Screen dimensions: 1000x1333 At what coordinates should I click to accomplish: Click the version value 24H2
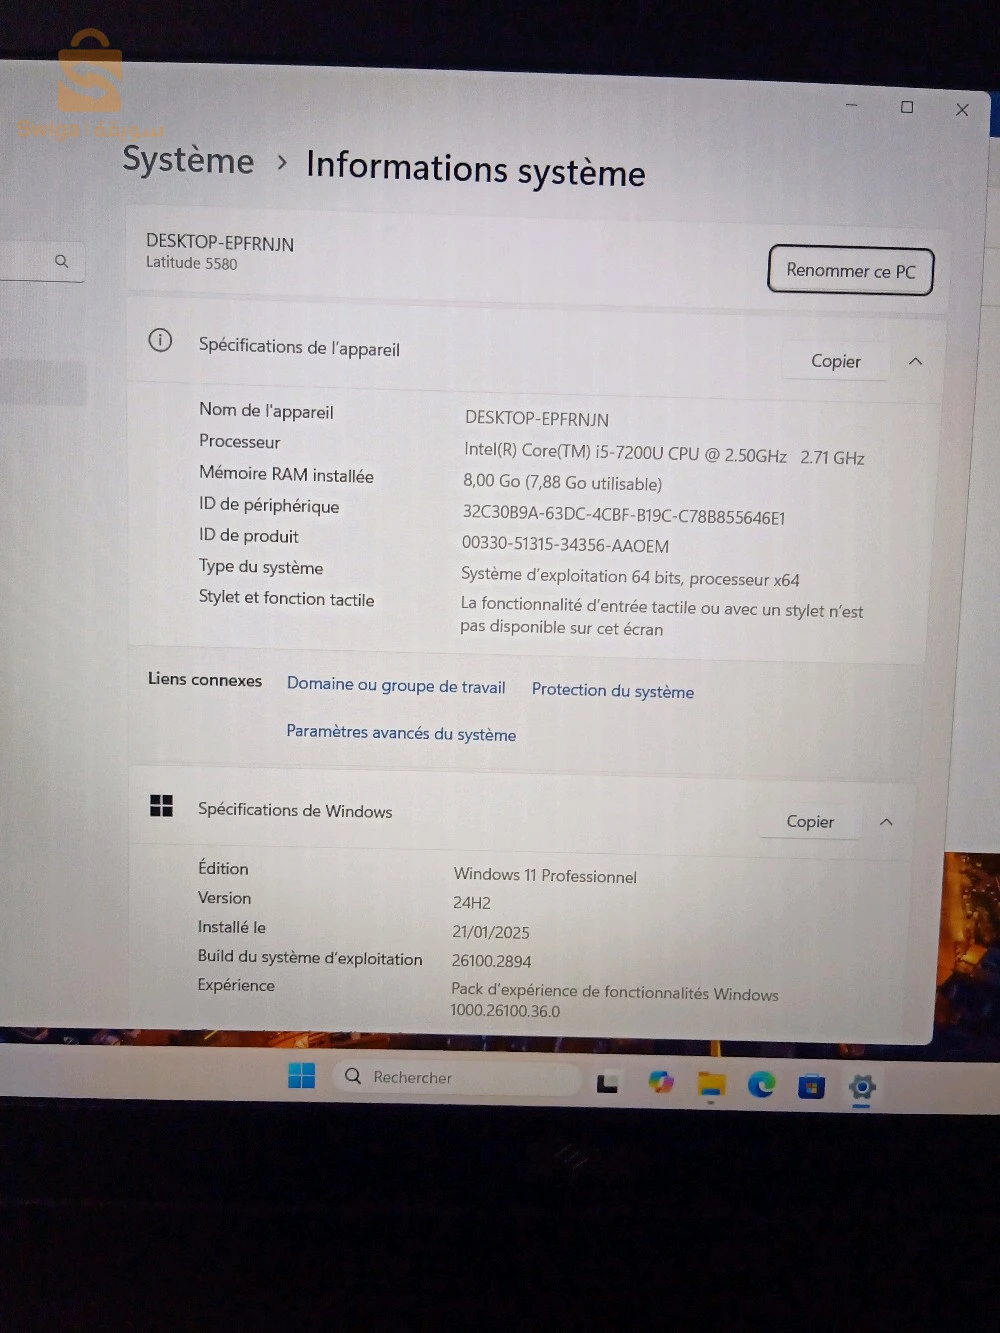pos(472,903)
